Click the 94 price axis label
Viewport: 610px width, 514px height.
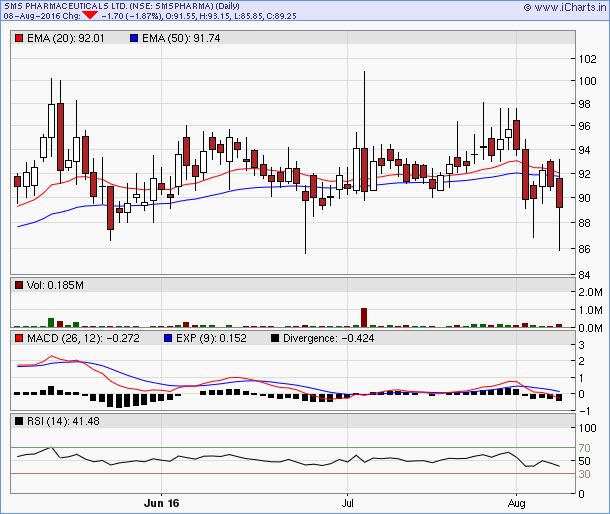584,150
